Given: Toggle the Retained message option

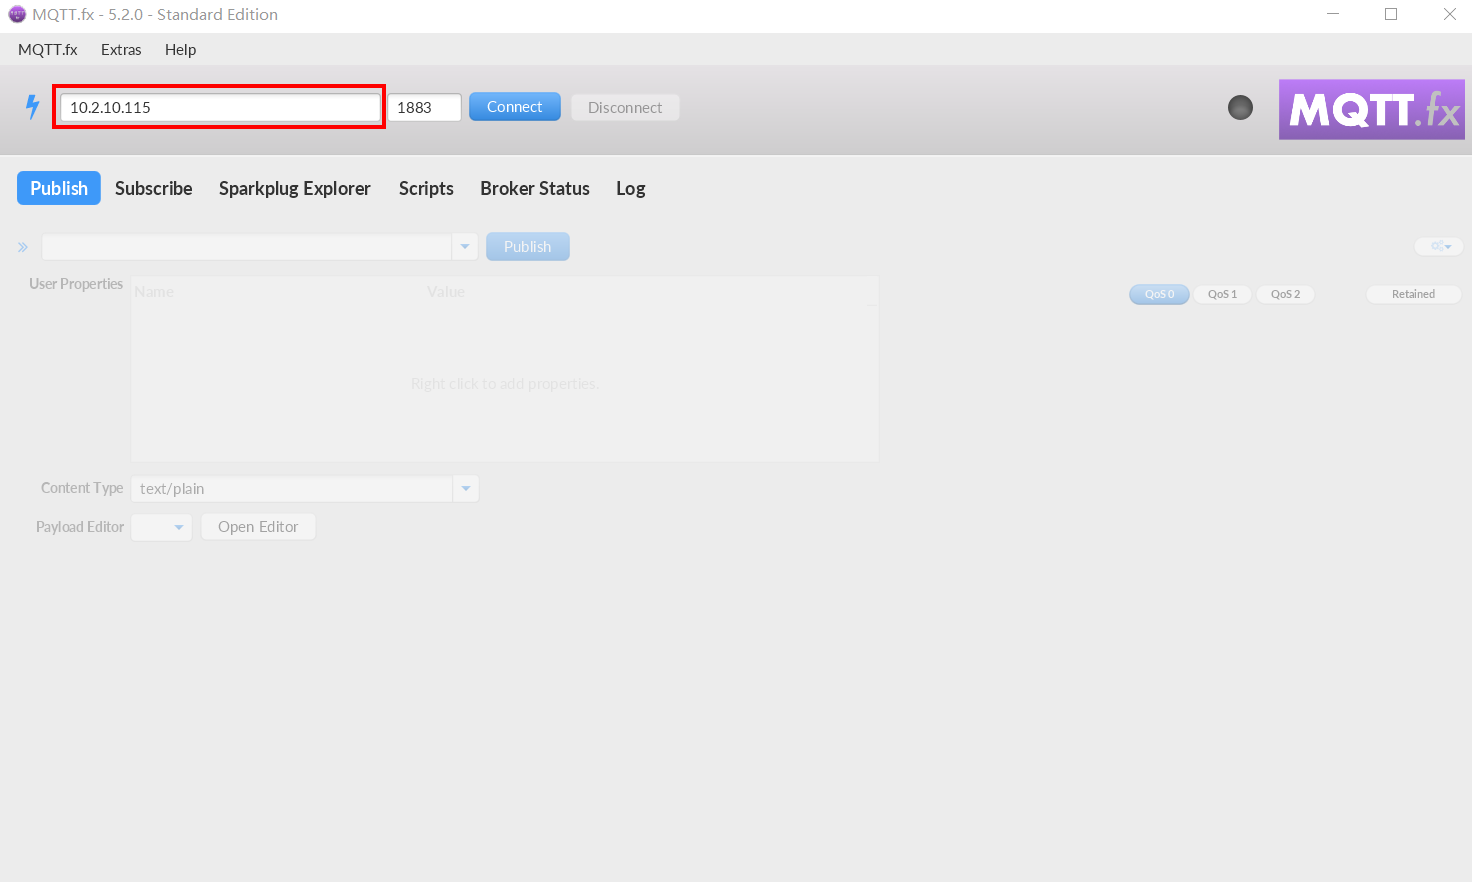Looking at the screenshot, I should click(1413, 294).
